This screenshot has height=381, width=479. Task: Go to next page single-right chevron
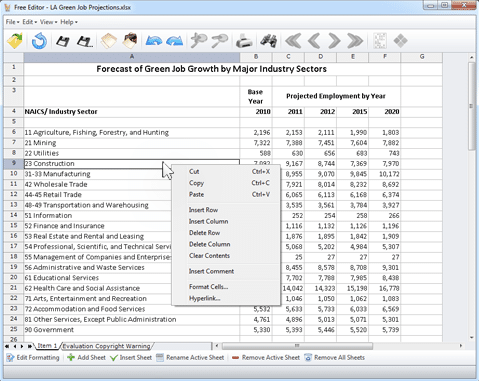coord(334,41)
